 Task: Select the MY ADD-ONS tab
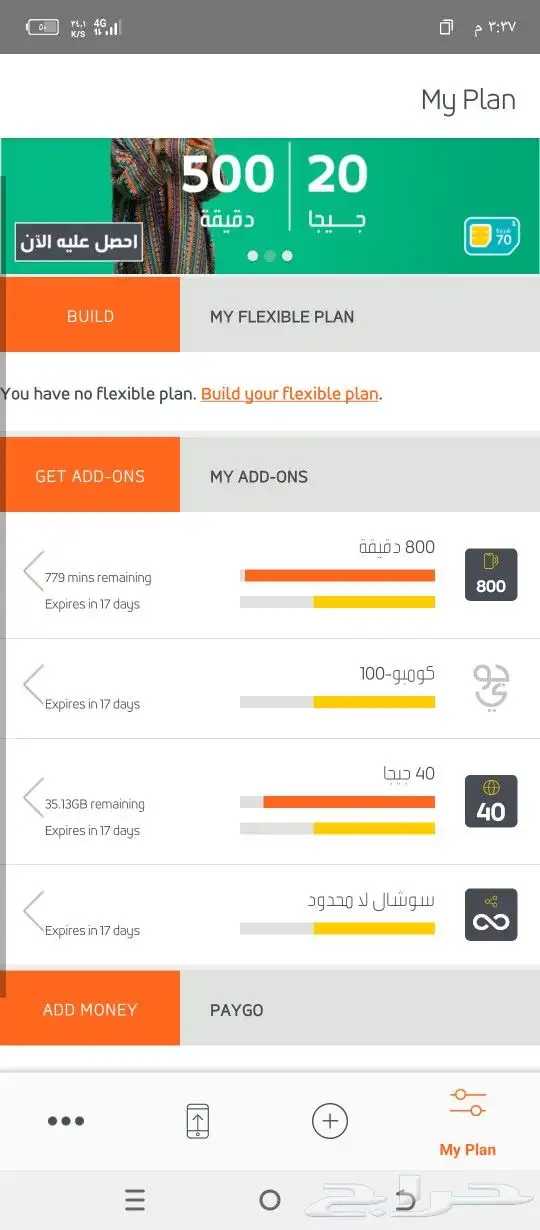point(360,476)
